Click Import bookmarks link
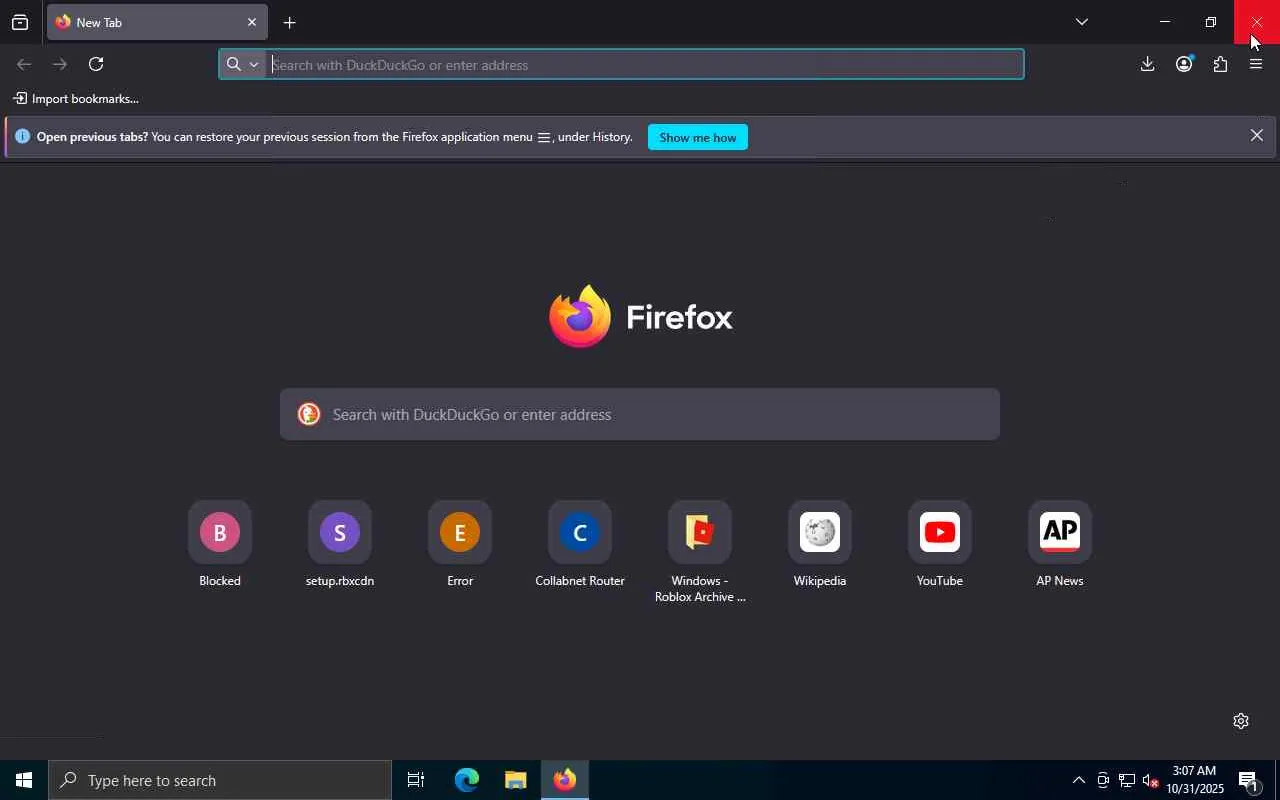The width and height of the screenshot is (1280, 800). pyautogui.click(x=76, y=99)
